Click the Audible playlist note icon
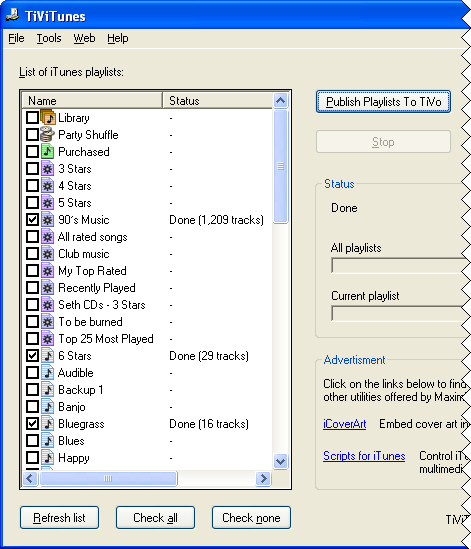Screen dimensions: 471x549 click(x=48, y=373)
